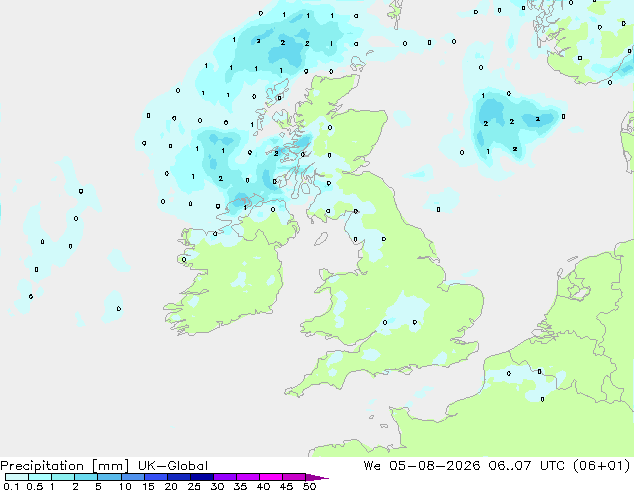
Task: Click the 'UK-Global' model label
Action: click(x=173, y=466)
